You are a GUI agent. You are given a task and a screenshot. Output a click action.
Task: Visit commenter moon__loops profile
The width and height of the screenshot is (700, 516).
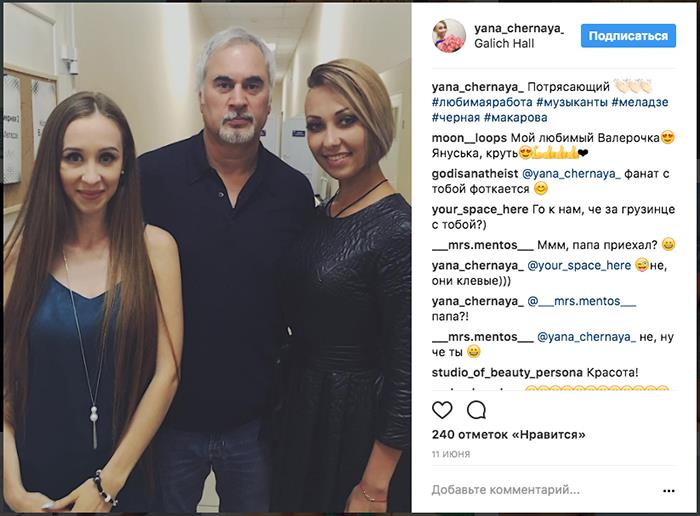pos(469,138)
